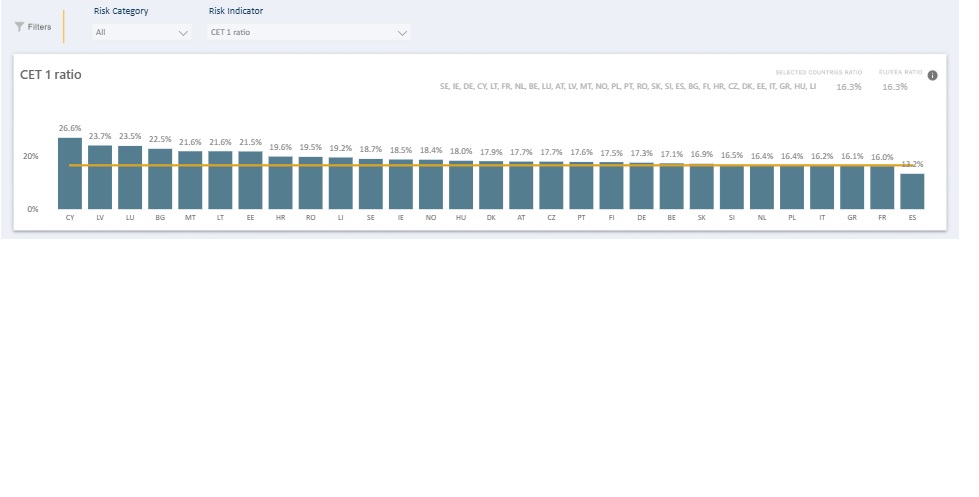Image resolution: width=979 pixels, height=497 pixels.
Task: Click the 20% y-axis label
Action: coord(31,156)
